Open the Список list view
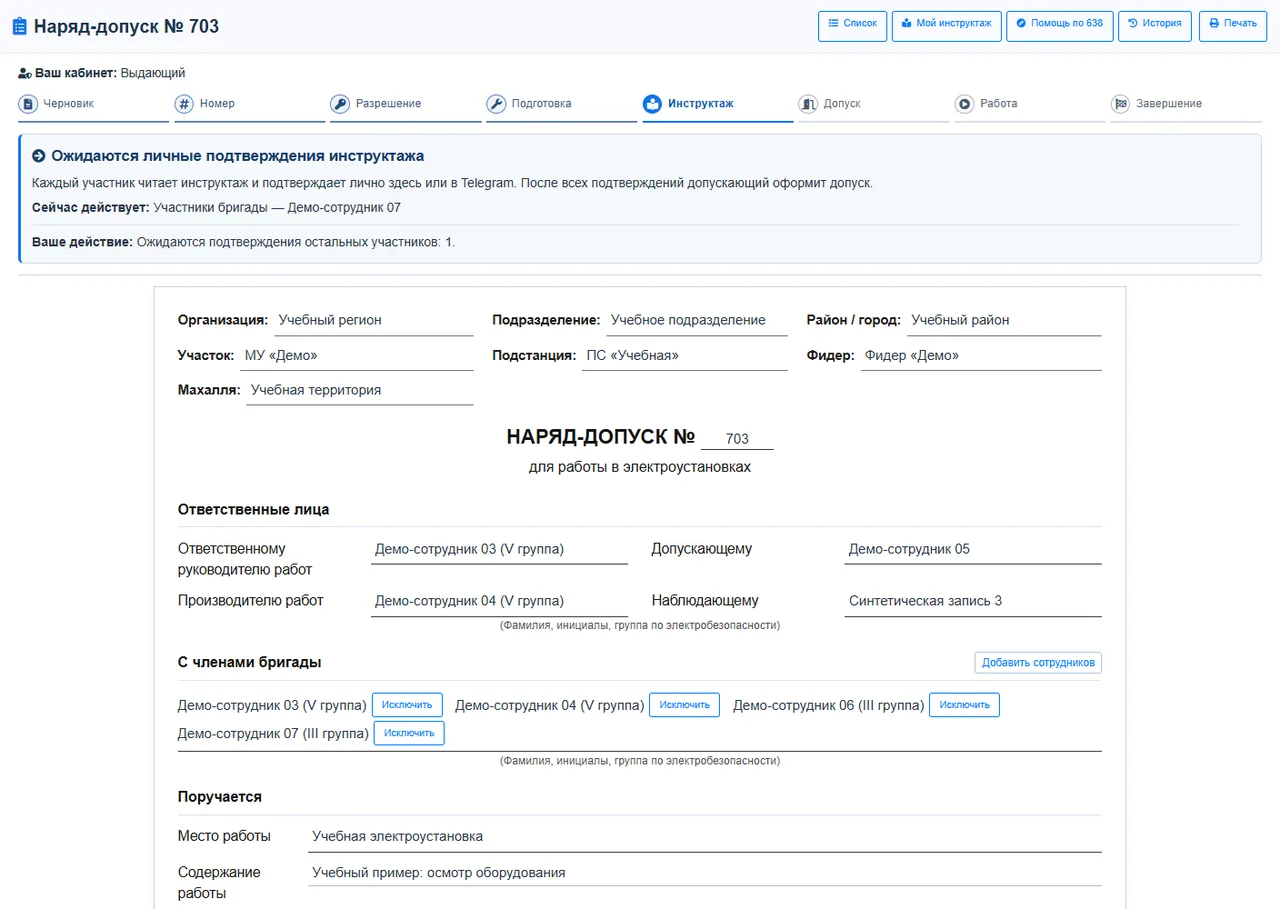 (x=852, y=26)
